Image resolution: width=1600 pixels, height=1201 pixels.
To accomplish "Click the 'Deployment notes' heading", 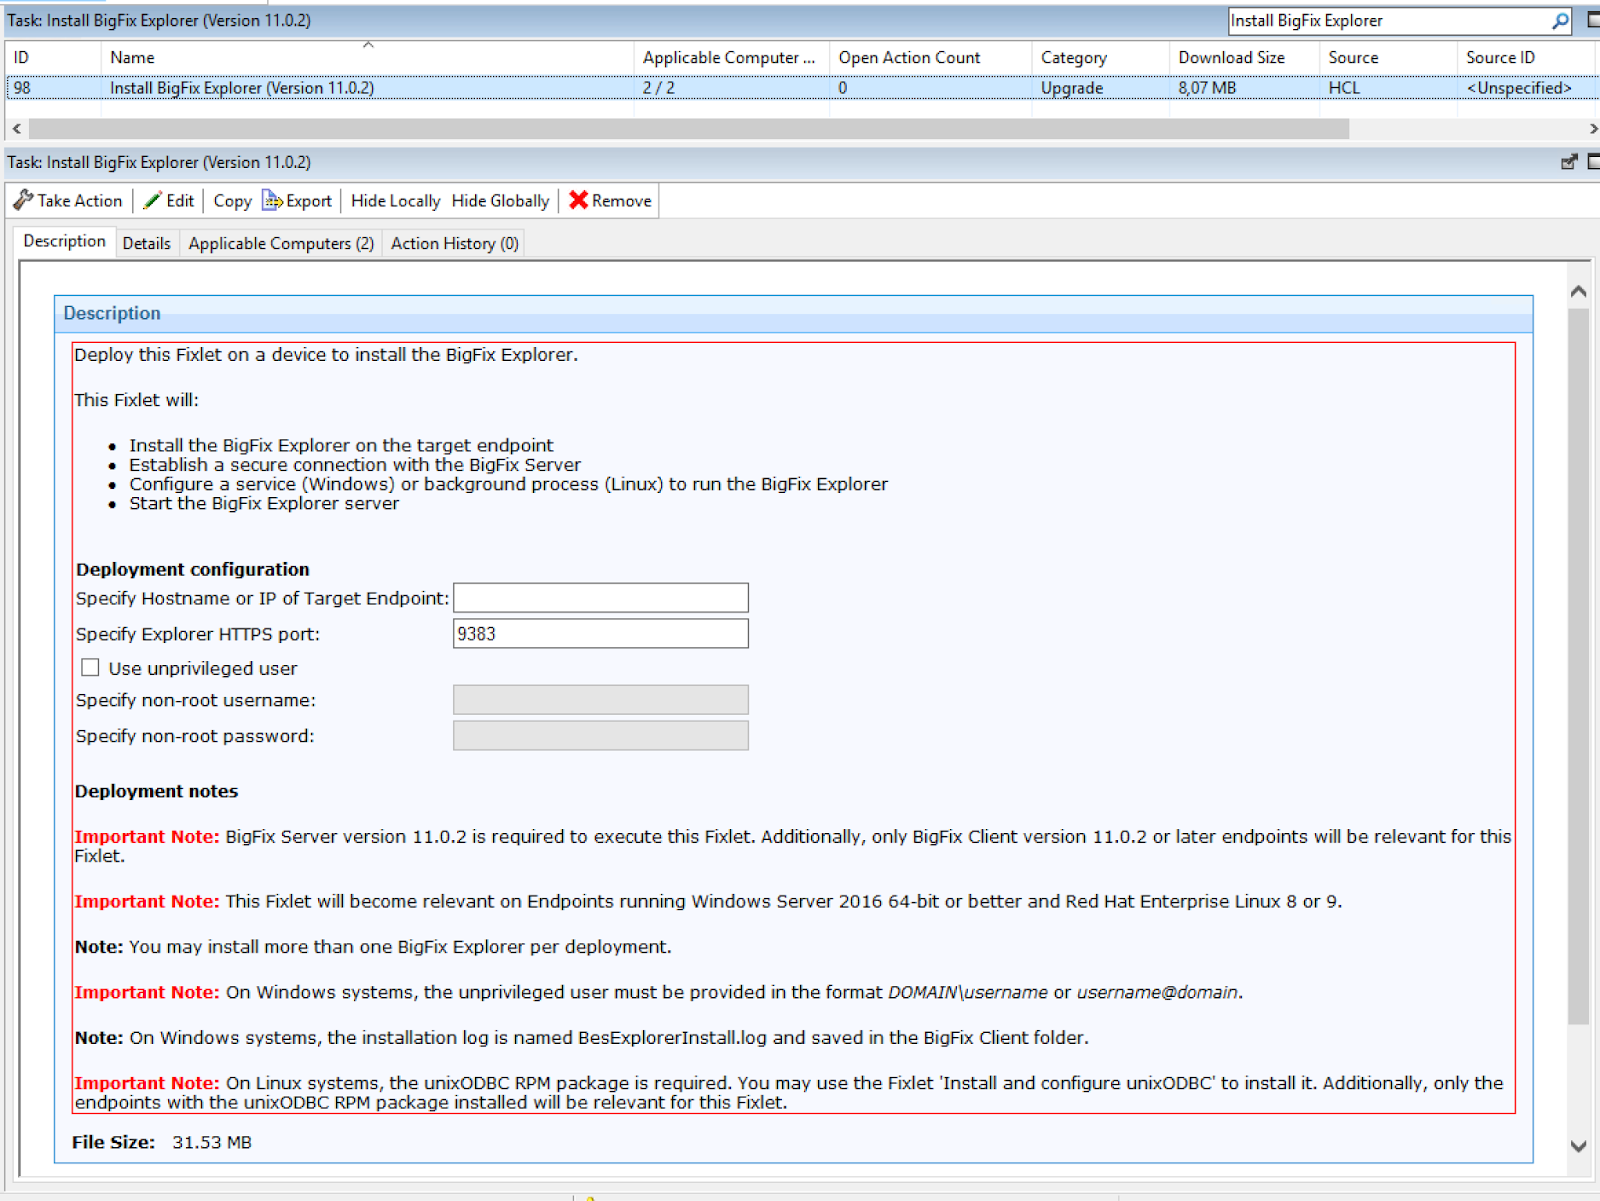I will pos(157,791).
